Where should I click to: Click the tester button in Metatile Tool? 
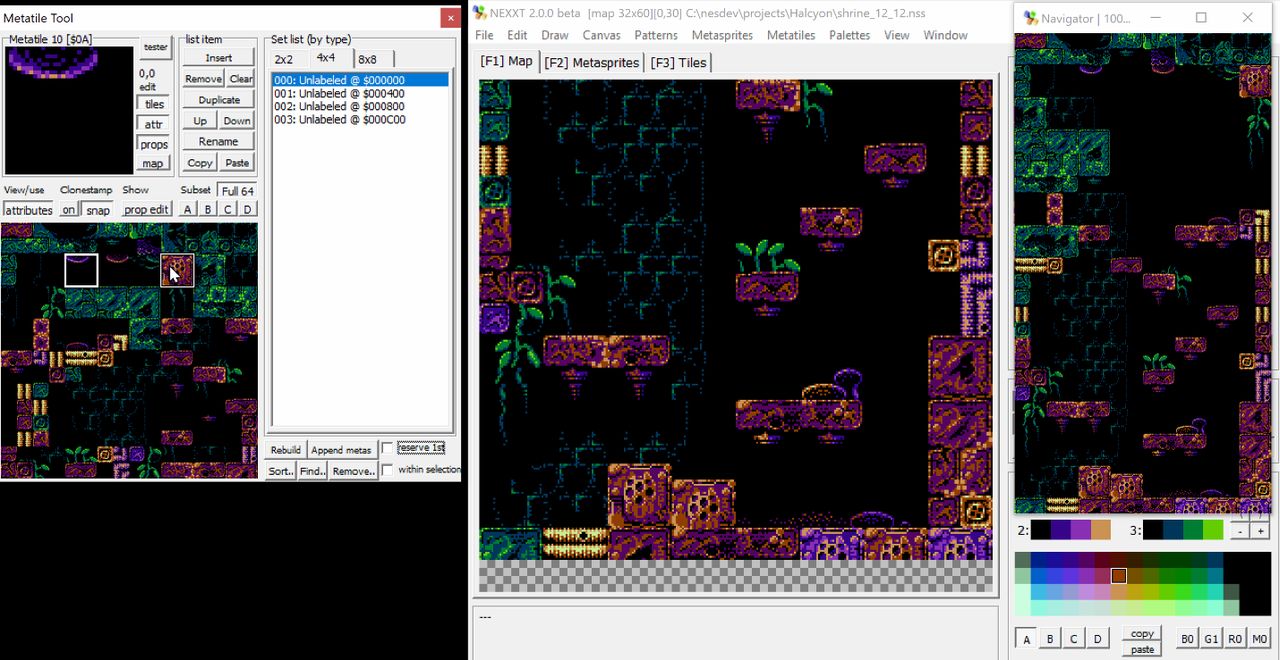(x=155, y=47)
